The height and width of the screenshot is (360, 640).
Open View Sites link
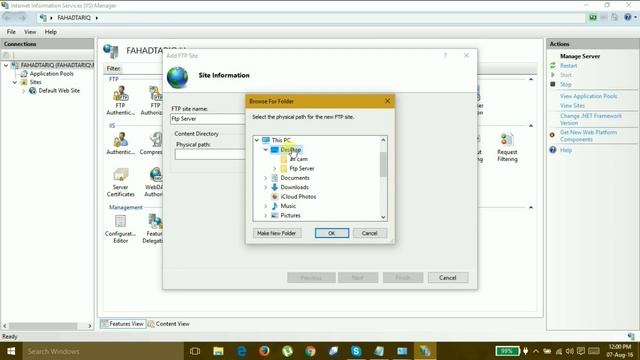click(572, 105)
